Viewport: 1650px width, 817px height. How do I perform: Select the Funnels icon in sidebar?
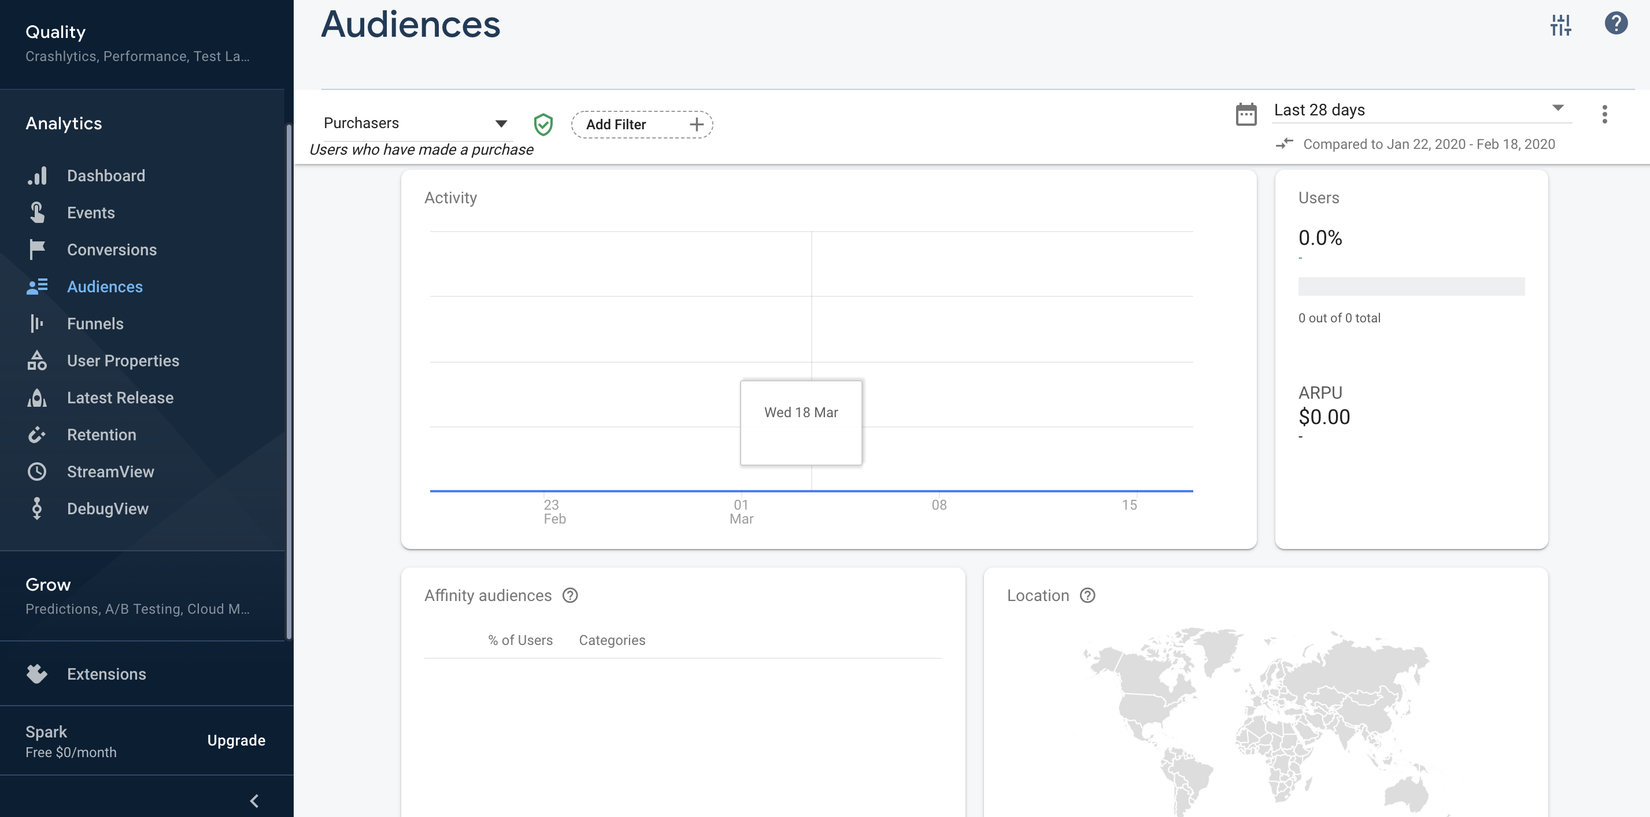37,324
